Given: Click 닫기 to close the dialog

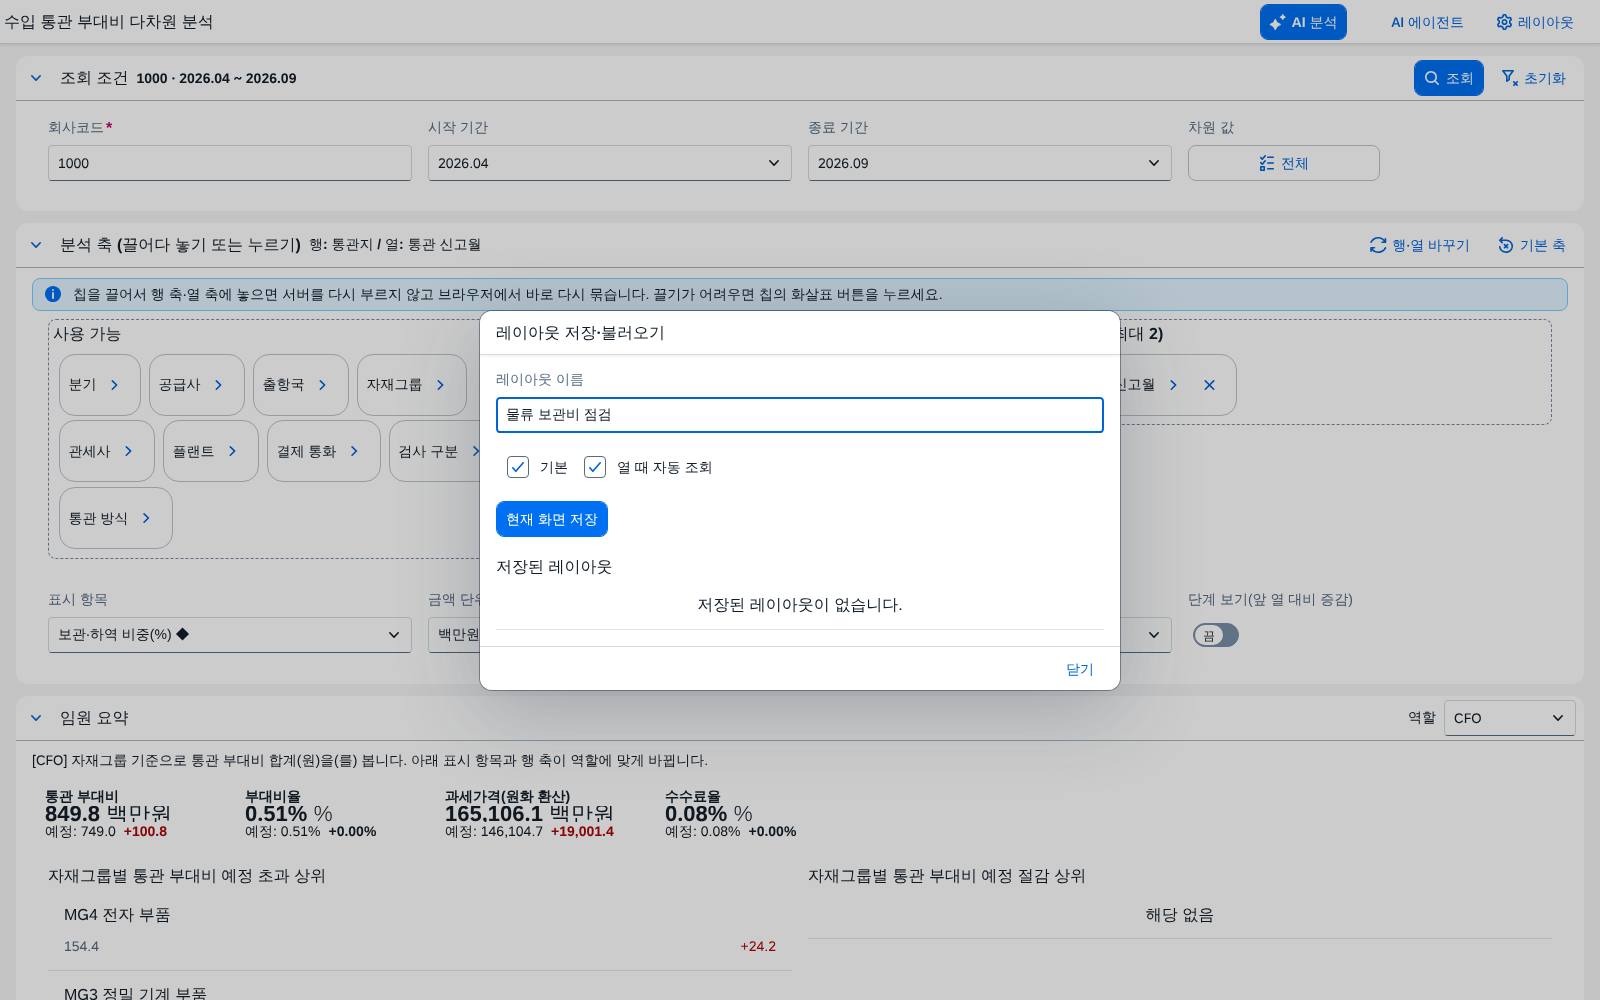Looking at the screenshot, I should tap(1080, 669).
